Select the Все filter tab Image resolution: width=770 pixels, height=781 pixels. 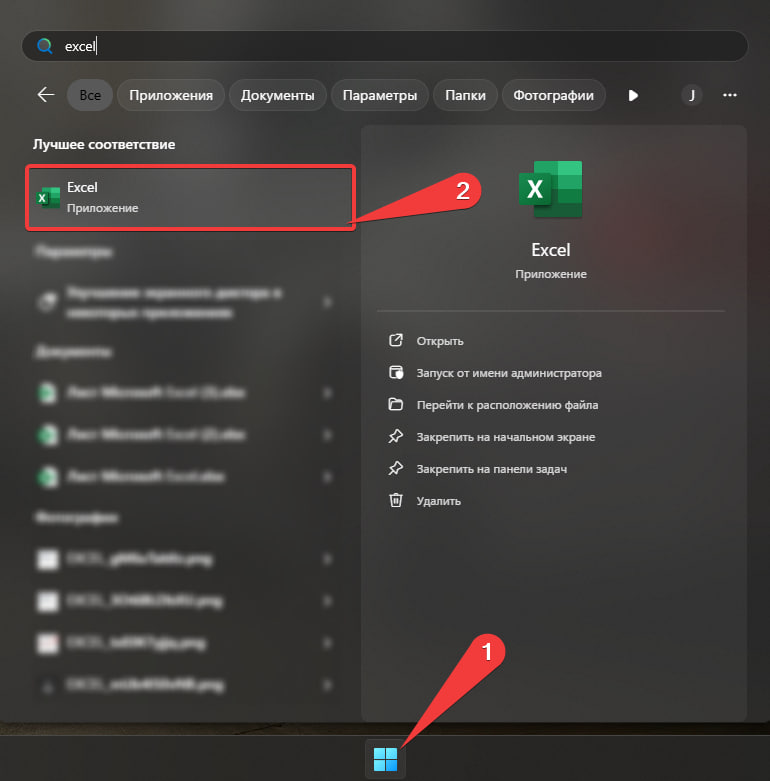(90, 95)
